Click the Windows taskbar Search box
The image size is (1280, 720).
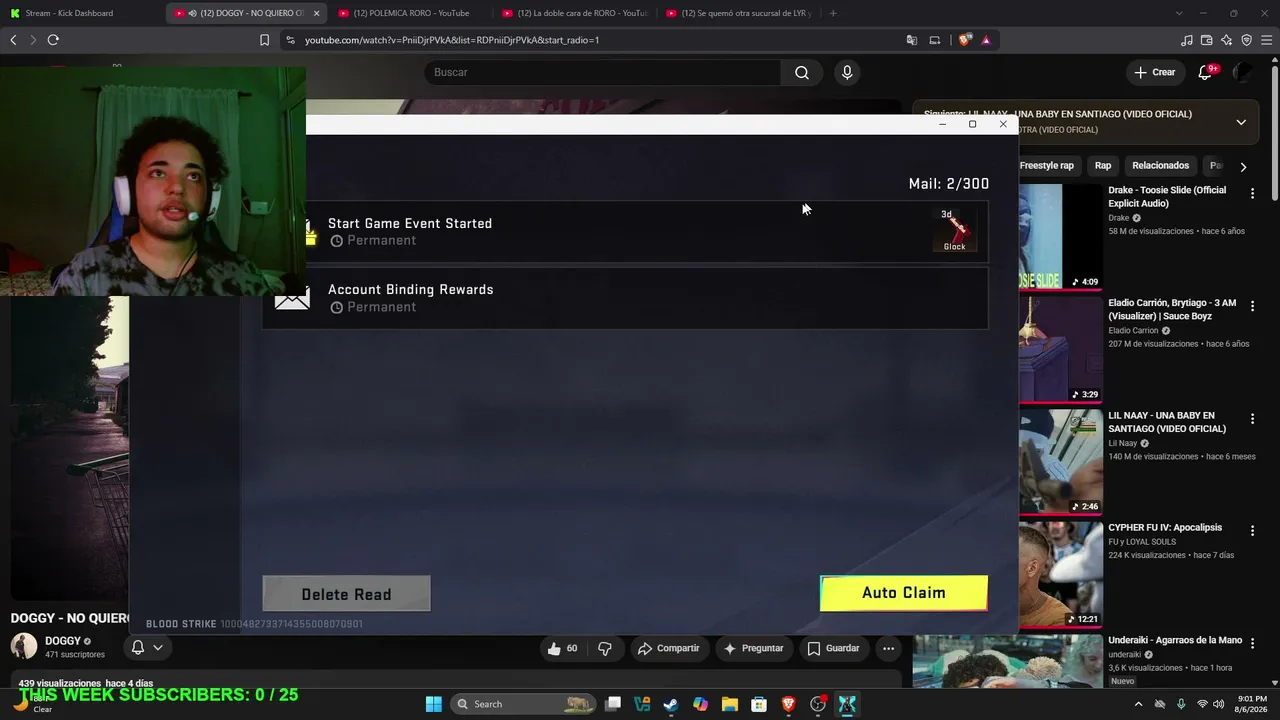click(x=523, y=704)
